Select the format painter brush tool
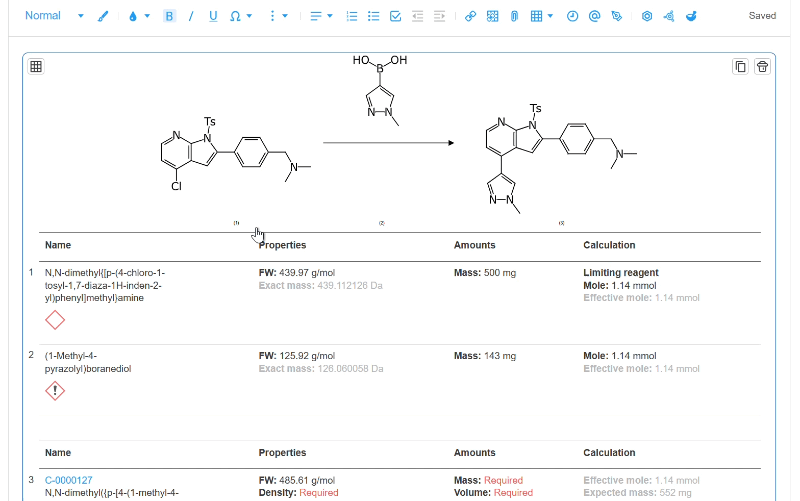Viewport: 800px width, 501px height. tap(103, 16)
